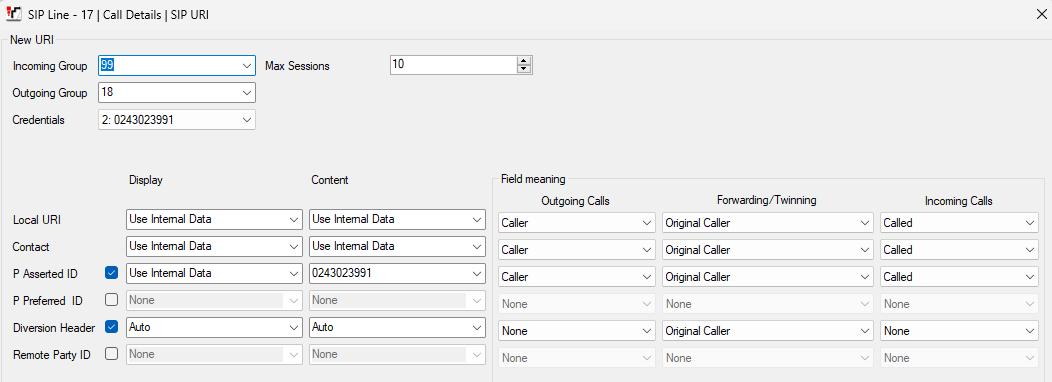Uncheck the P Asserted ID checkbox

click(x=111, y=273)
